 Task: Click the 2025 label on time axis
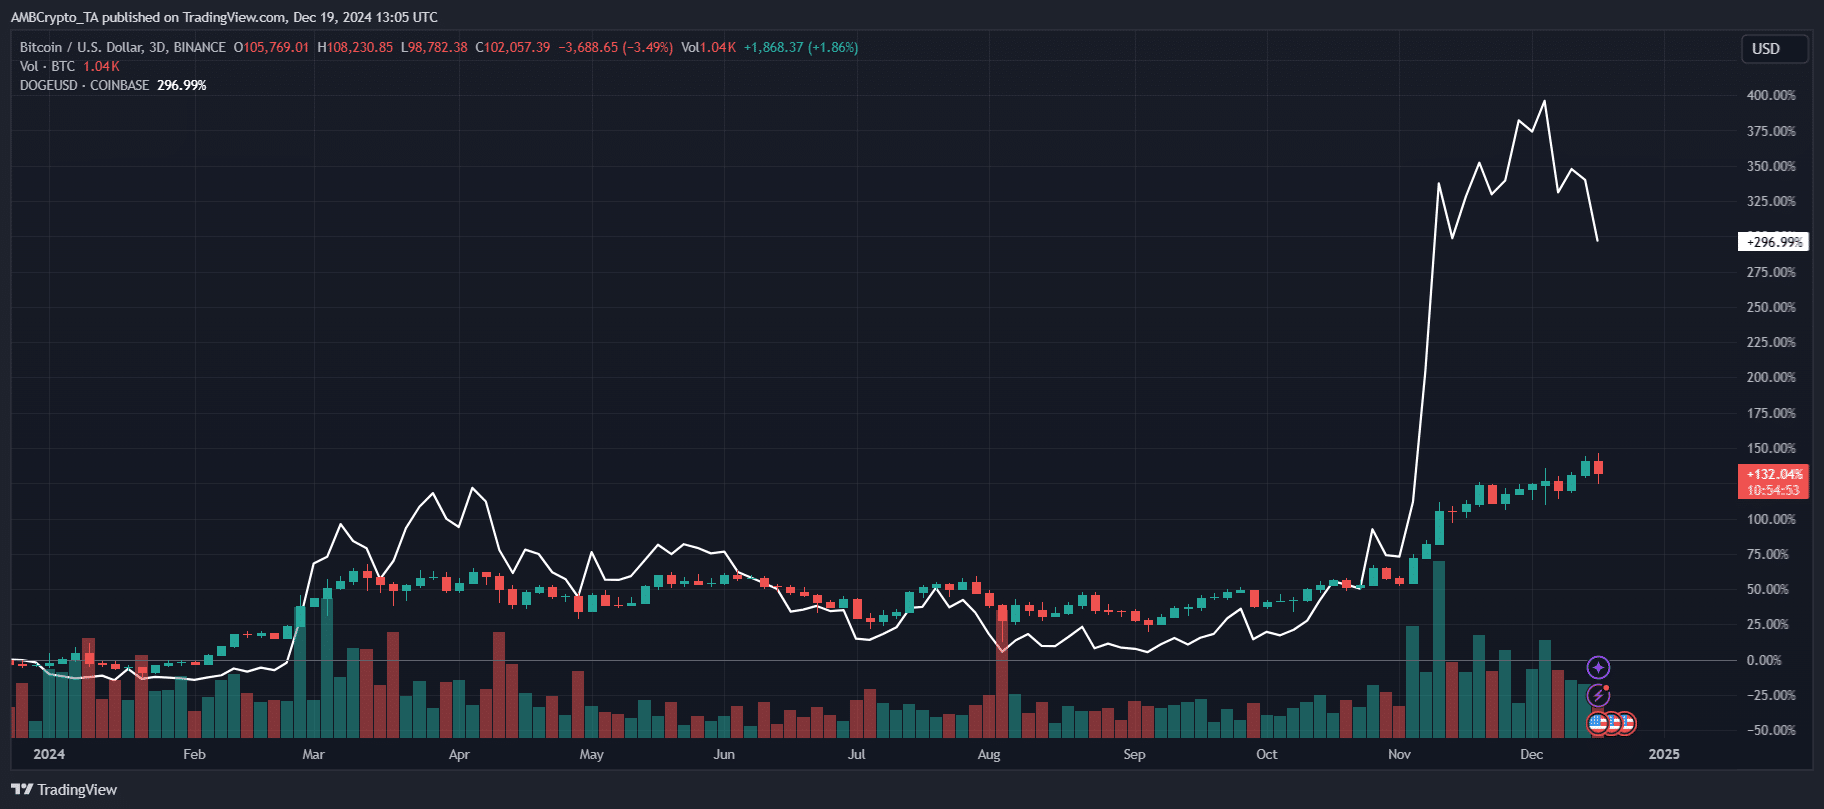(1664, 754)
